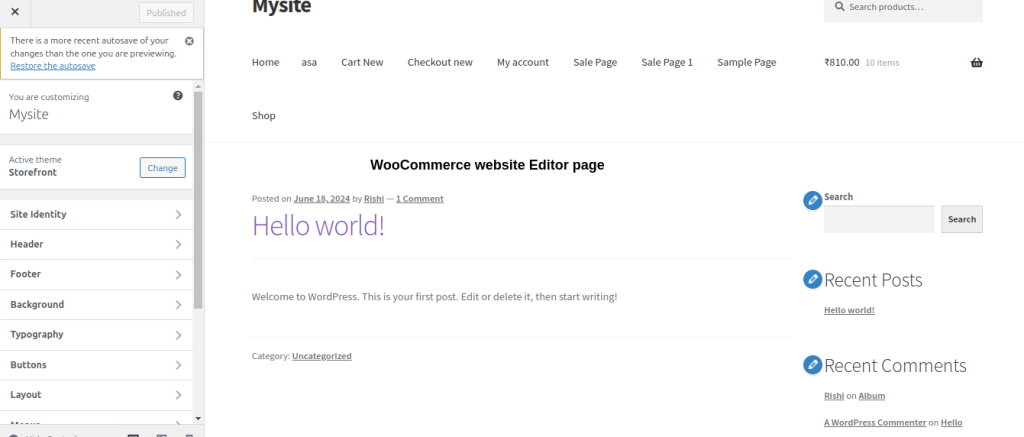Expand the Buttons section
Screen dimensions: 1024x437
(x=97, y=364)
